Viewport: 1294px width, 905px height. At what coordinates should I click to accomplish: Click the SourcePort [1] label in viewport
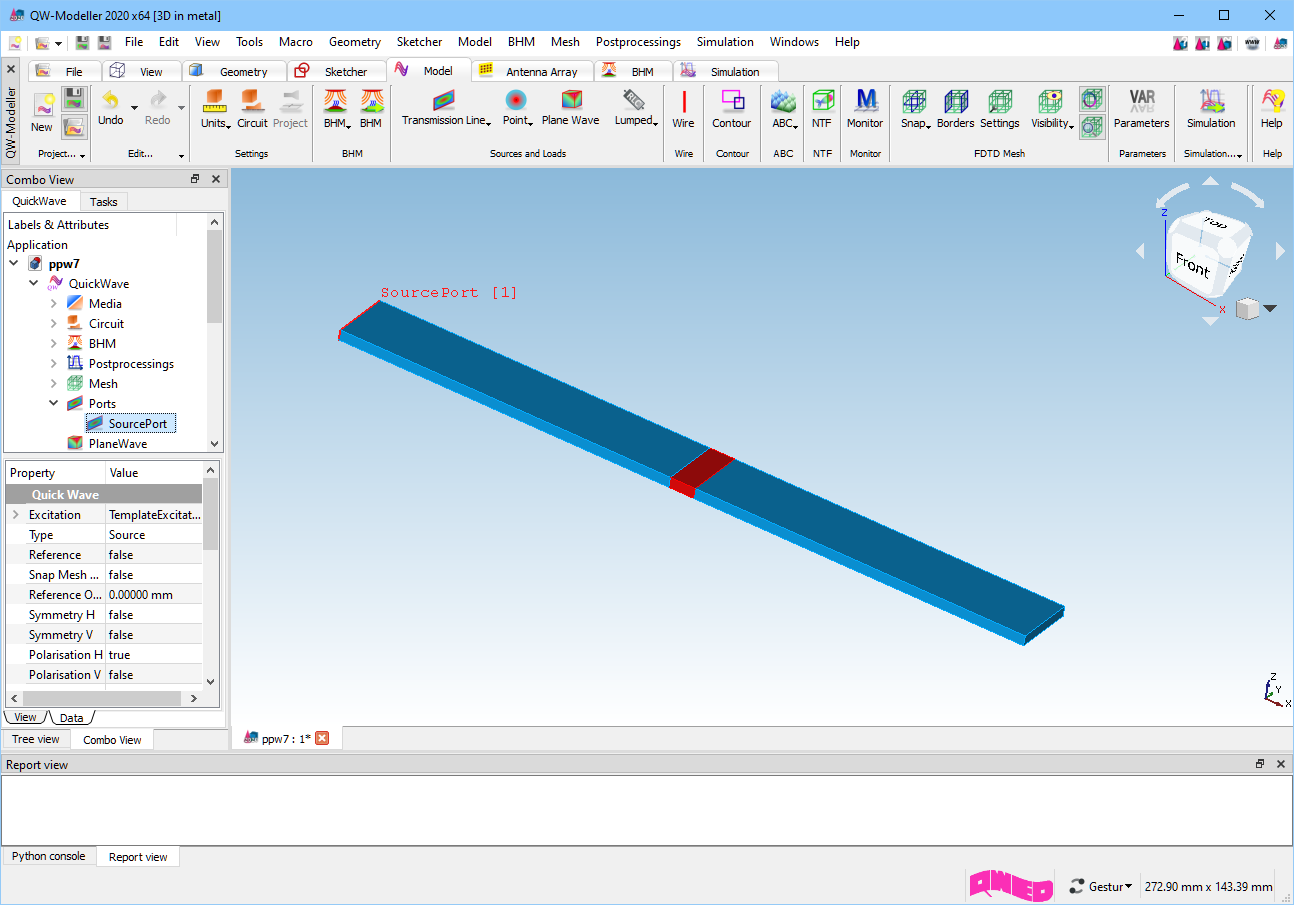[x=449, y=293]
